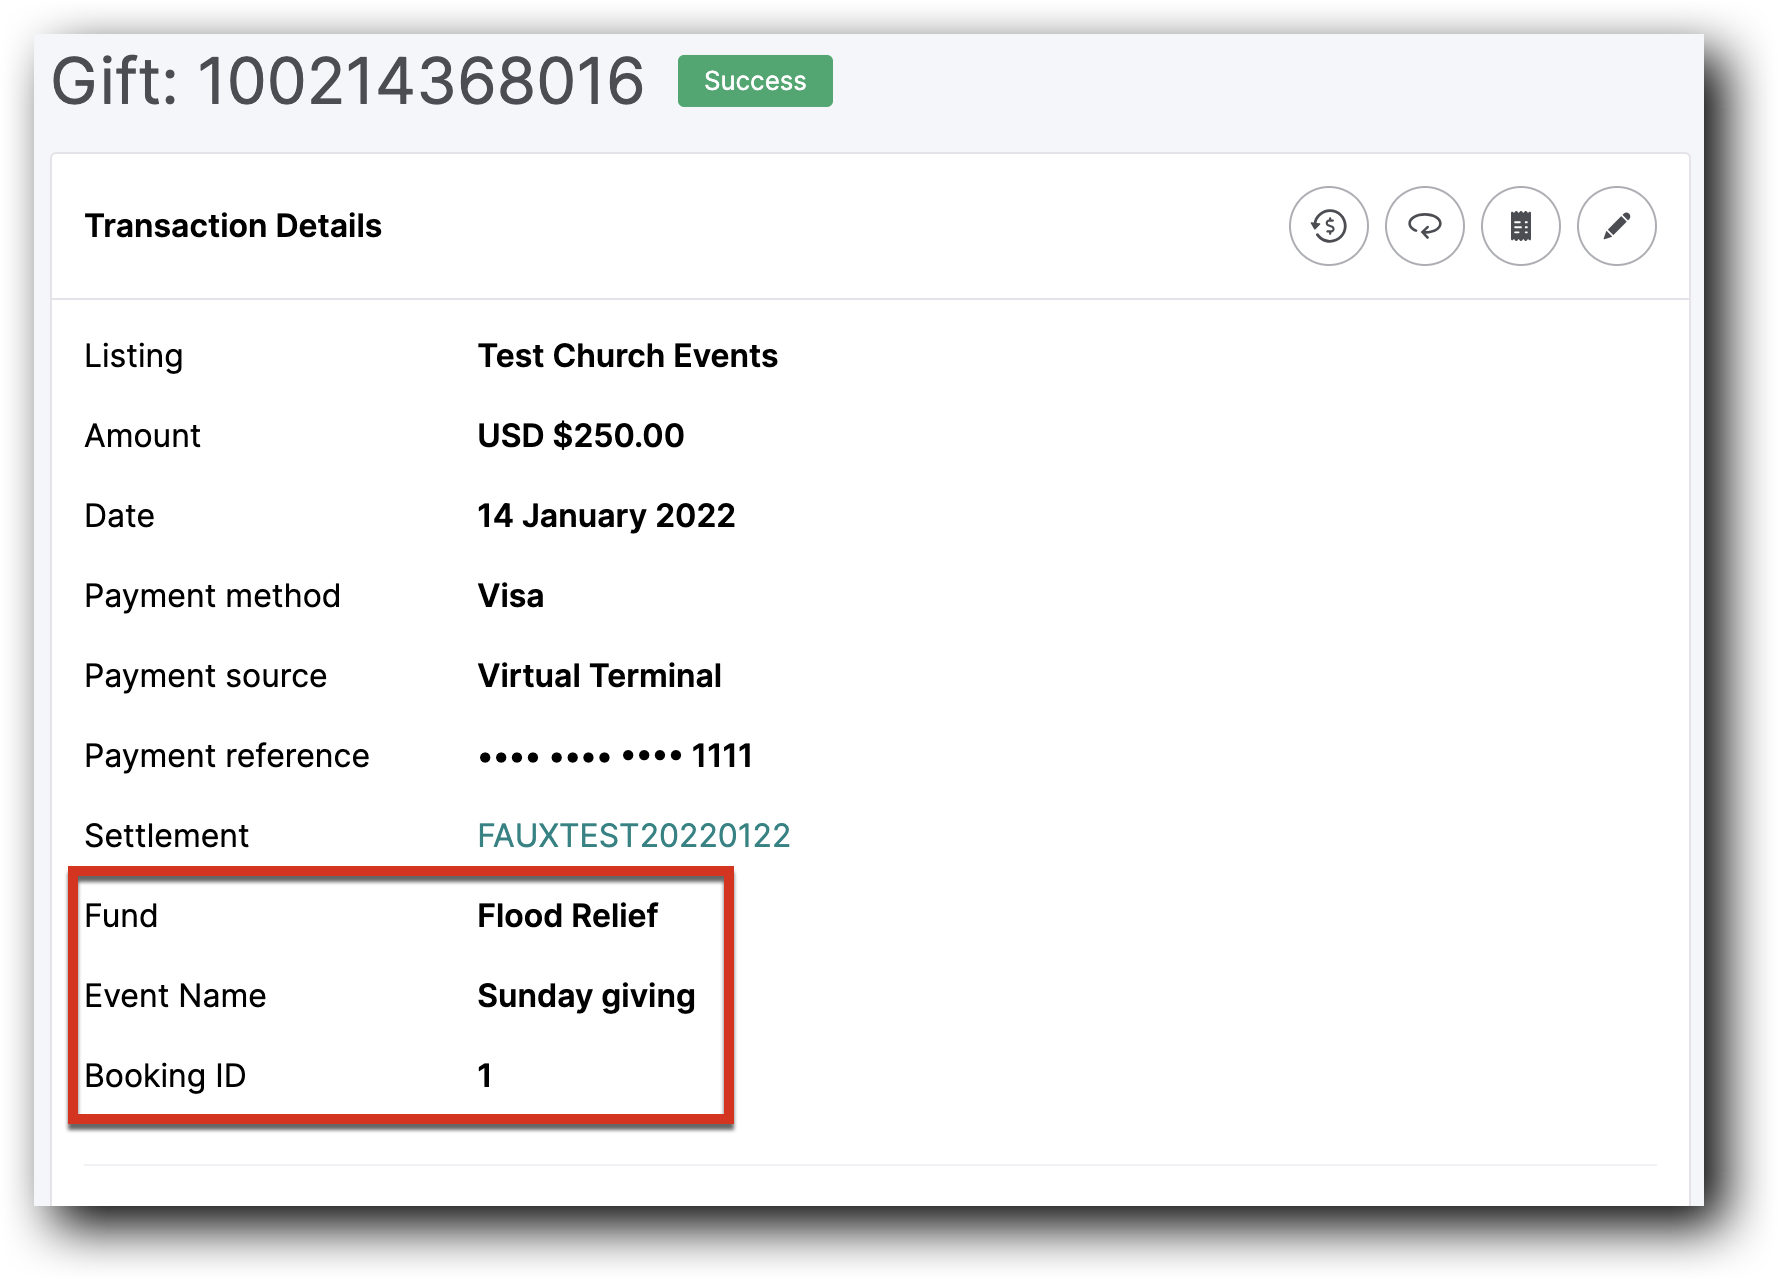1778x1280 pixels.
Task: Click the Booking ID value 1
Action: tap(484, 1075)
